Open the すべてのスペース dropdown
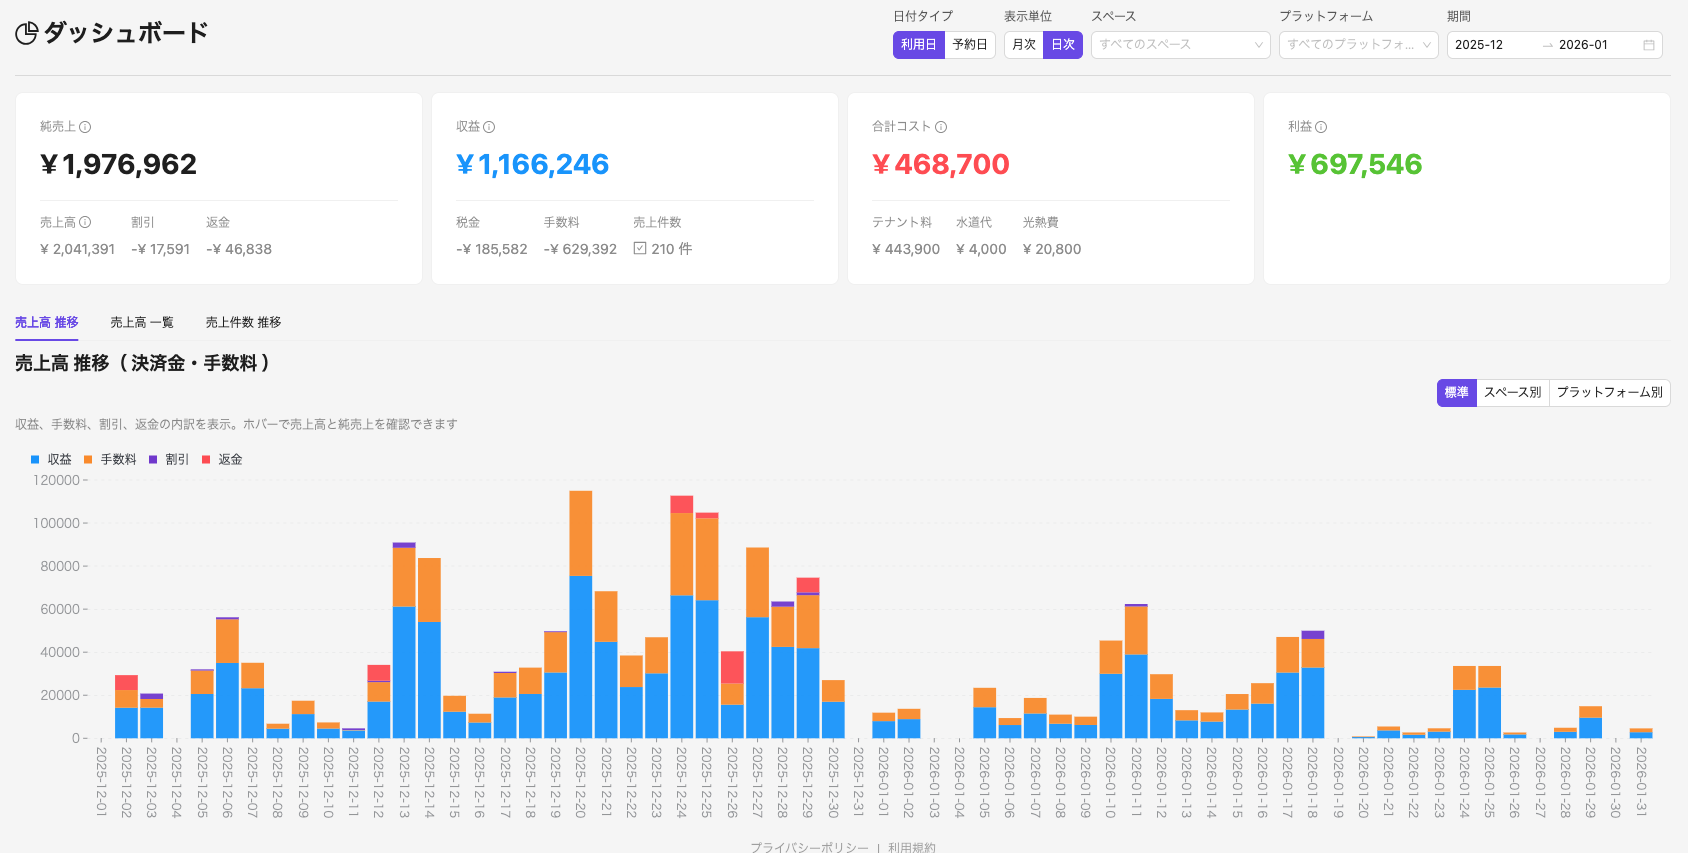Screen dimensions: 1688x853 click(1180, 45)
